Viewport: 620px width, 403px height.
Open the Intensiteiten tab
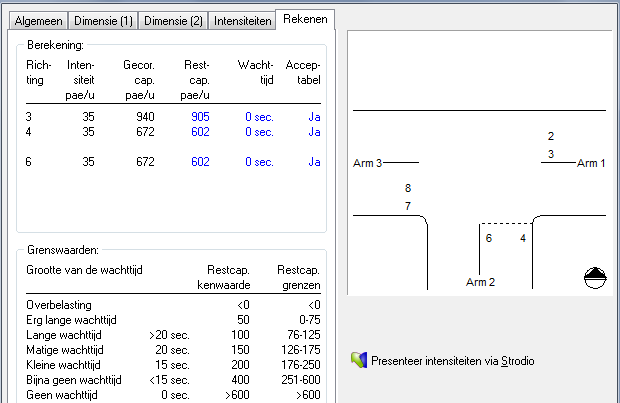[242, 21]
